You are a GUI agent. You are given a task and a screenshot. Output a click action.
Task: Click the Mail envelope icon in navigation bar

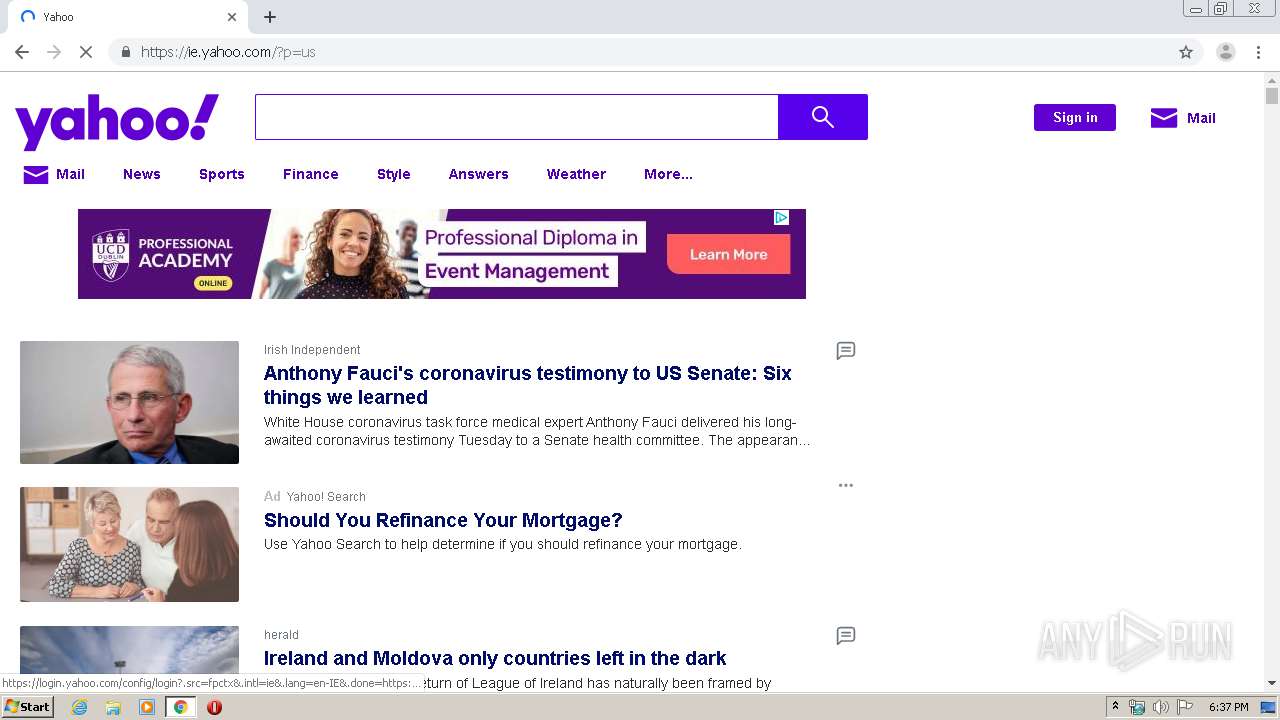(36, 175)
